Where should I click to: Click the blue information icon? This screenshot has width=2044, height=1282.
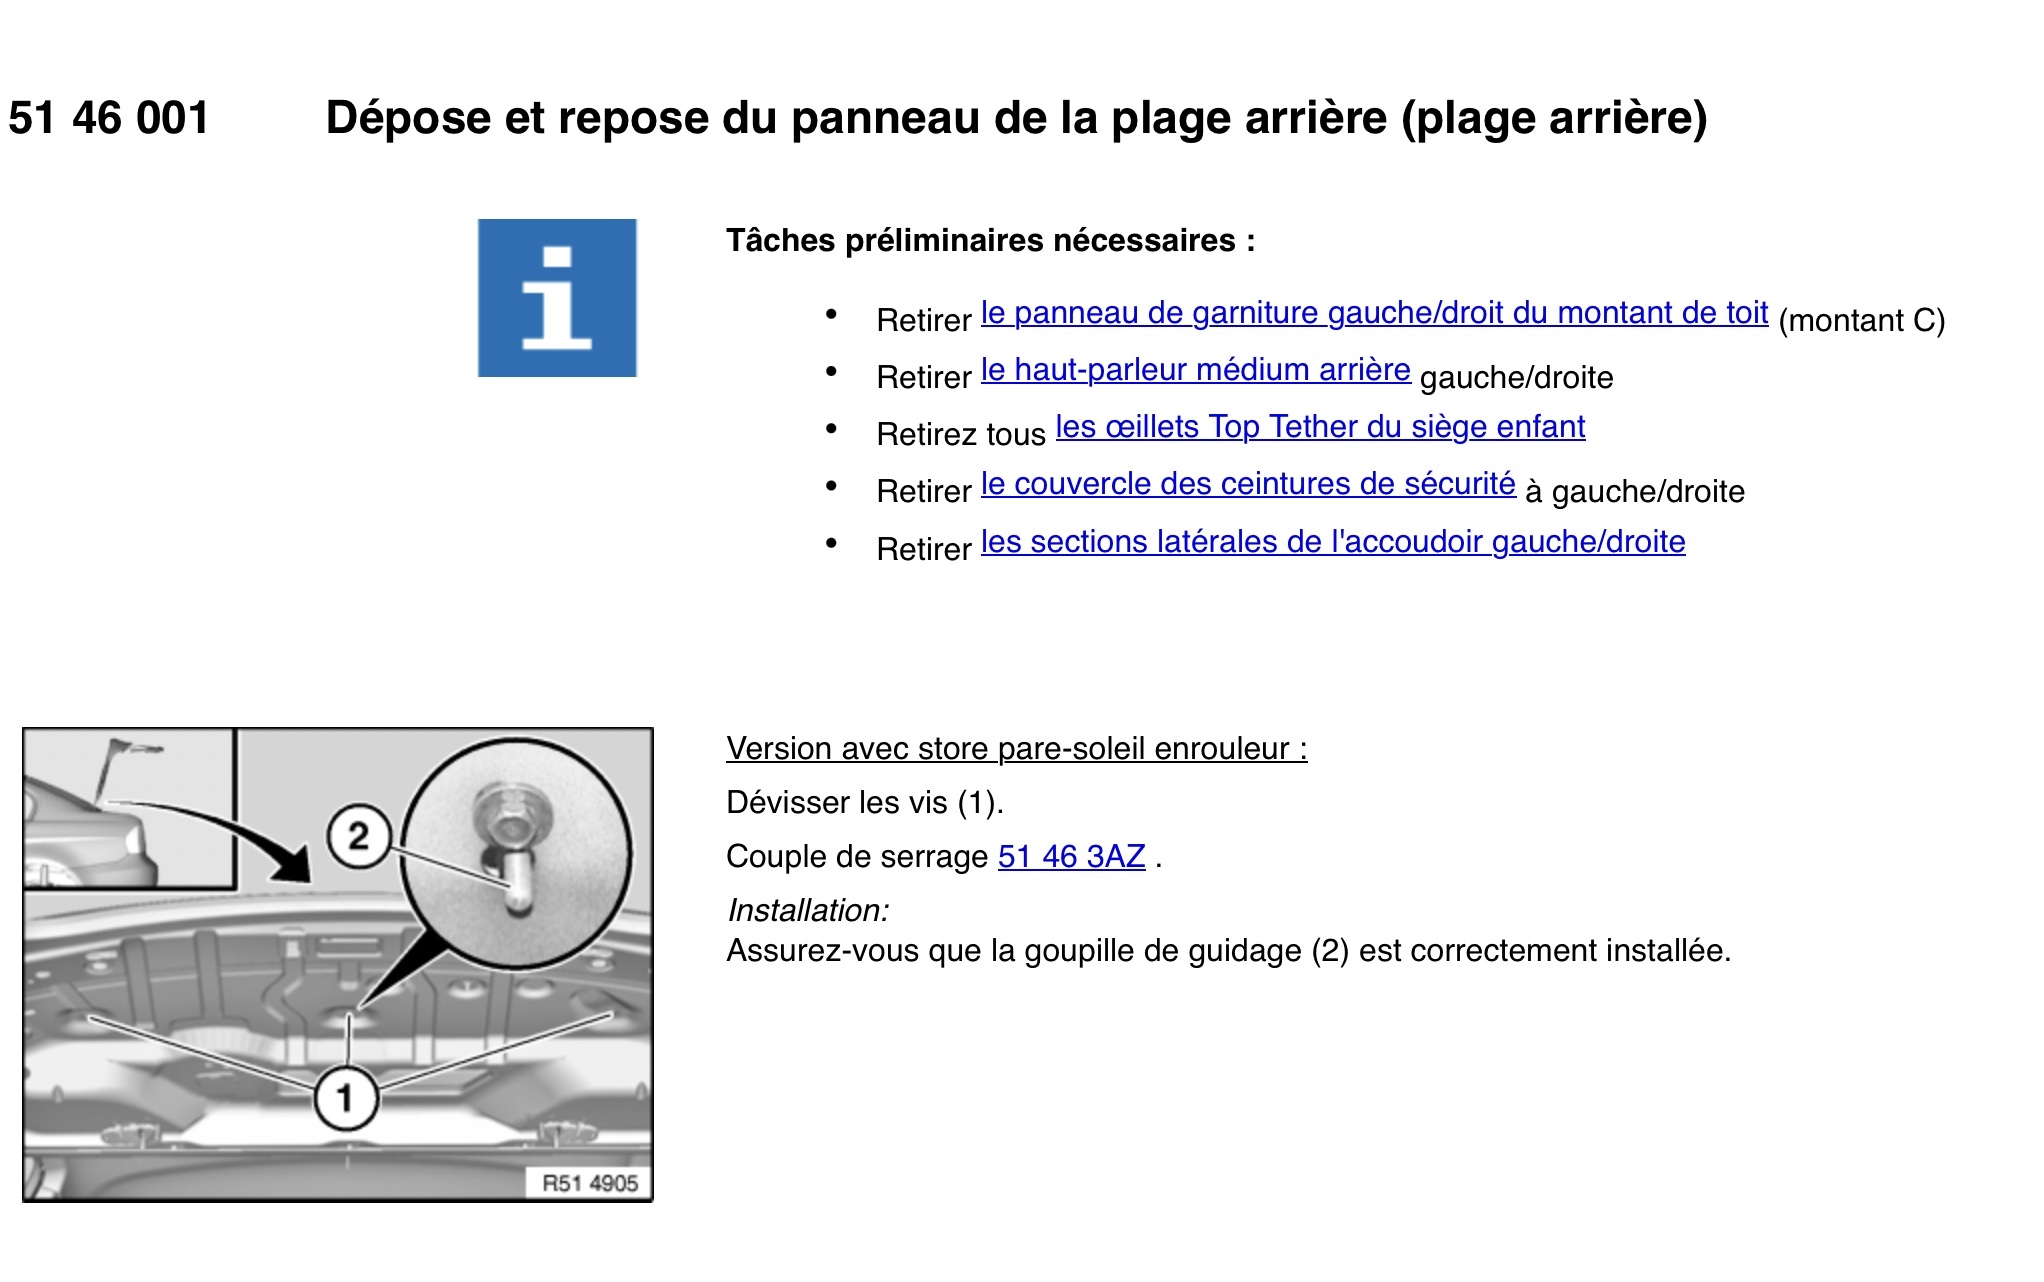click(x=557, y=298)
